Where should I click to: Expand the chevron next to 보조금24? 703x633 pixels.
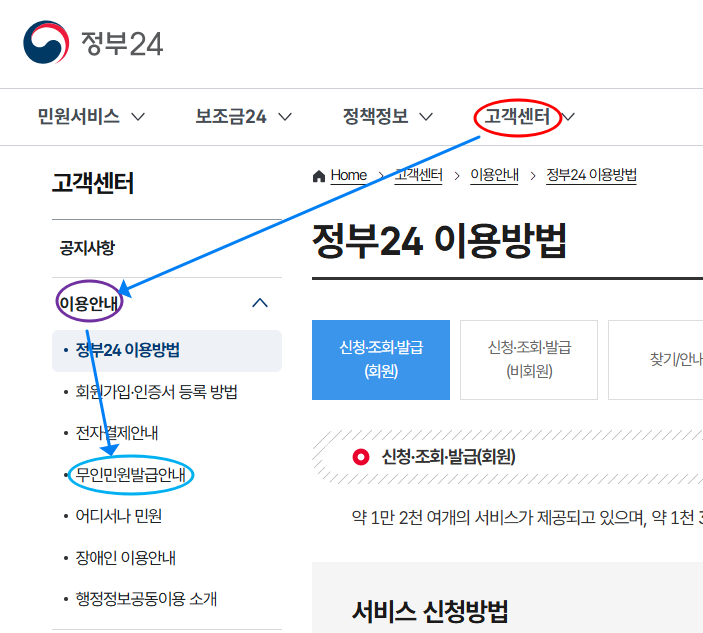click(285, 117)
